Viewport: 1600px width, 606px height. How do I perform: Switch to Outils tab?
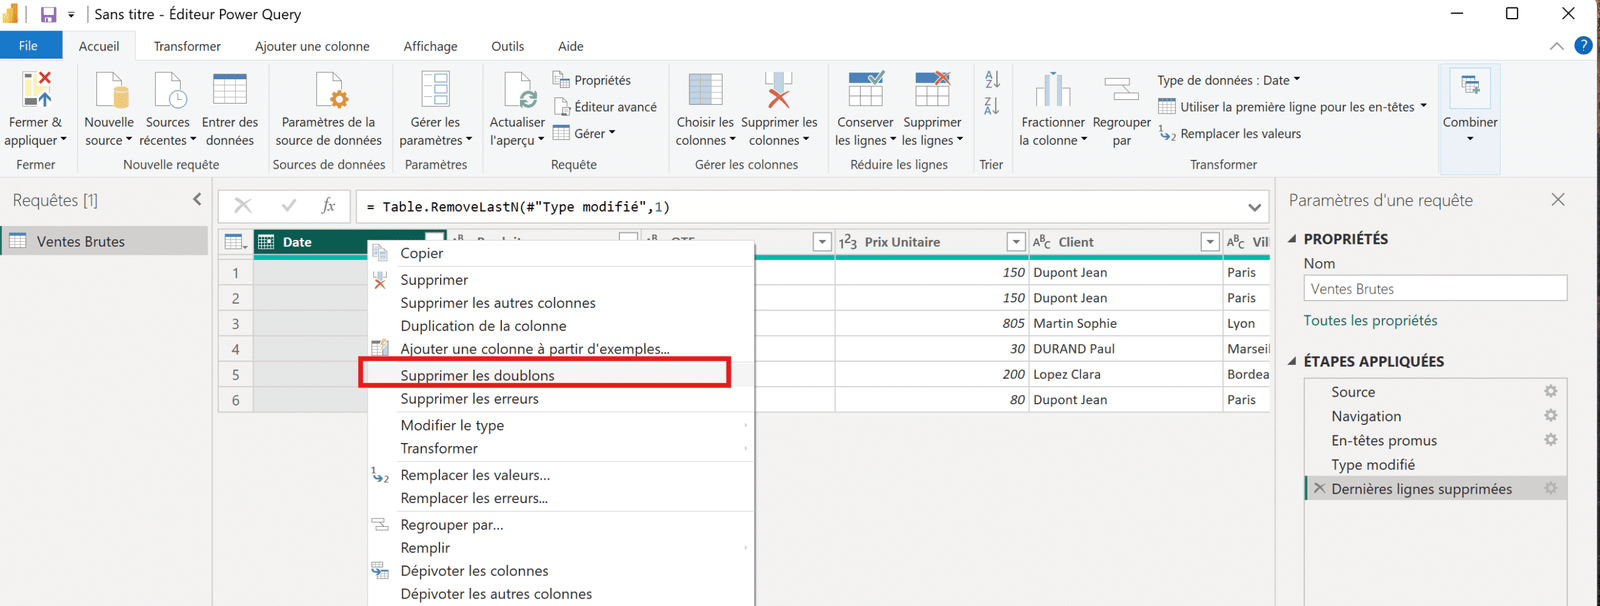coord(507,46)
